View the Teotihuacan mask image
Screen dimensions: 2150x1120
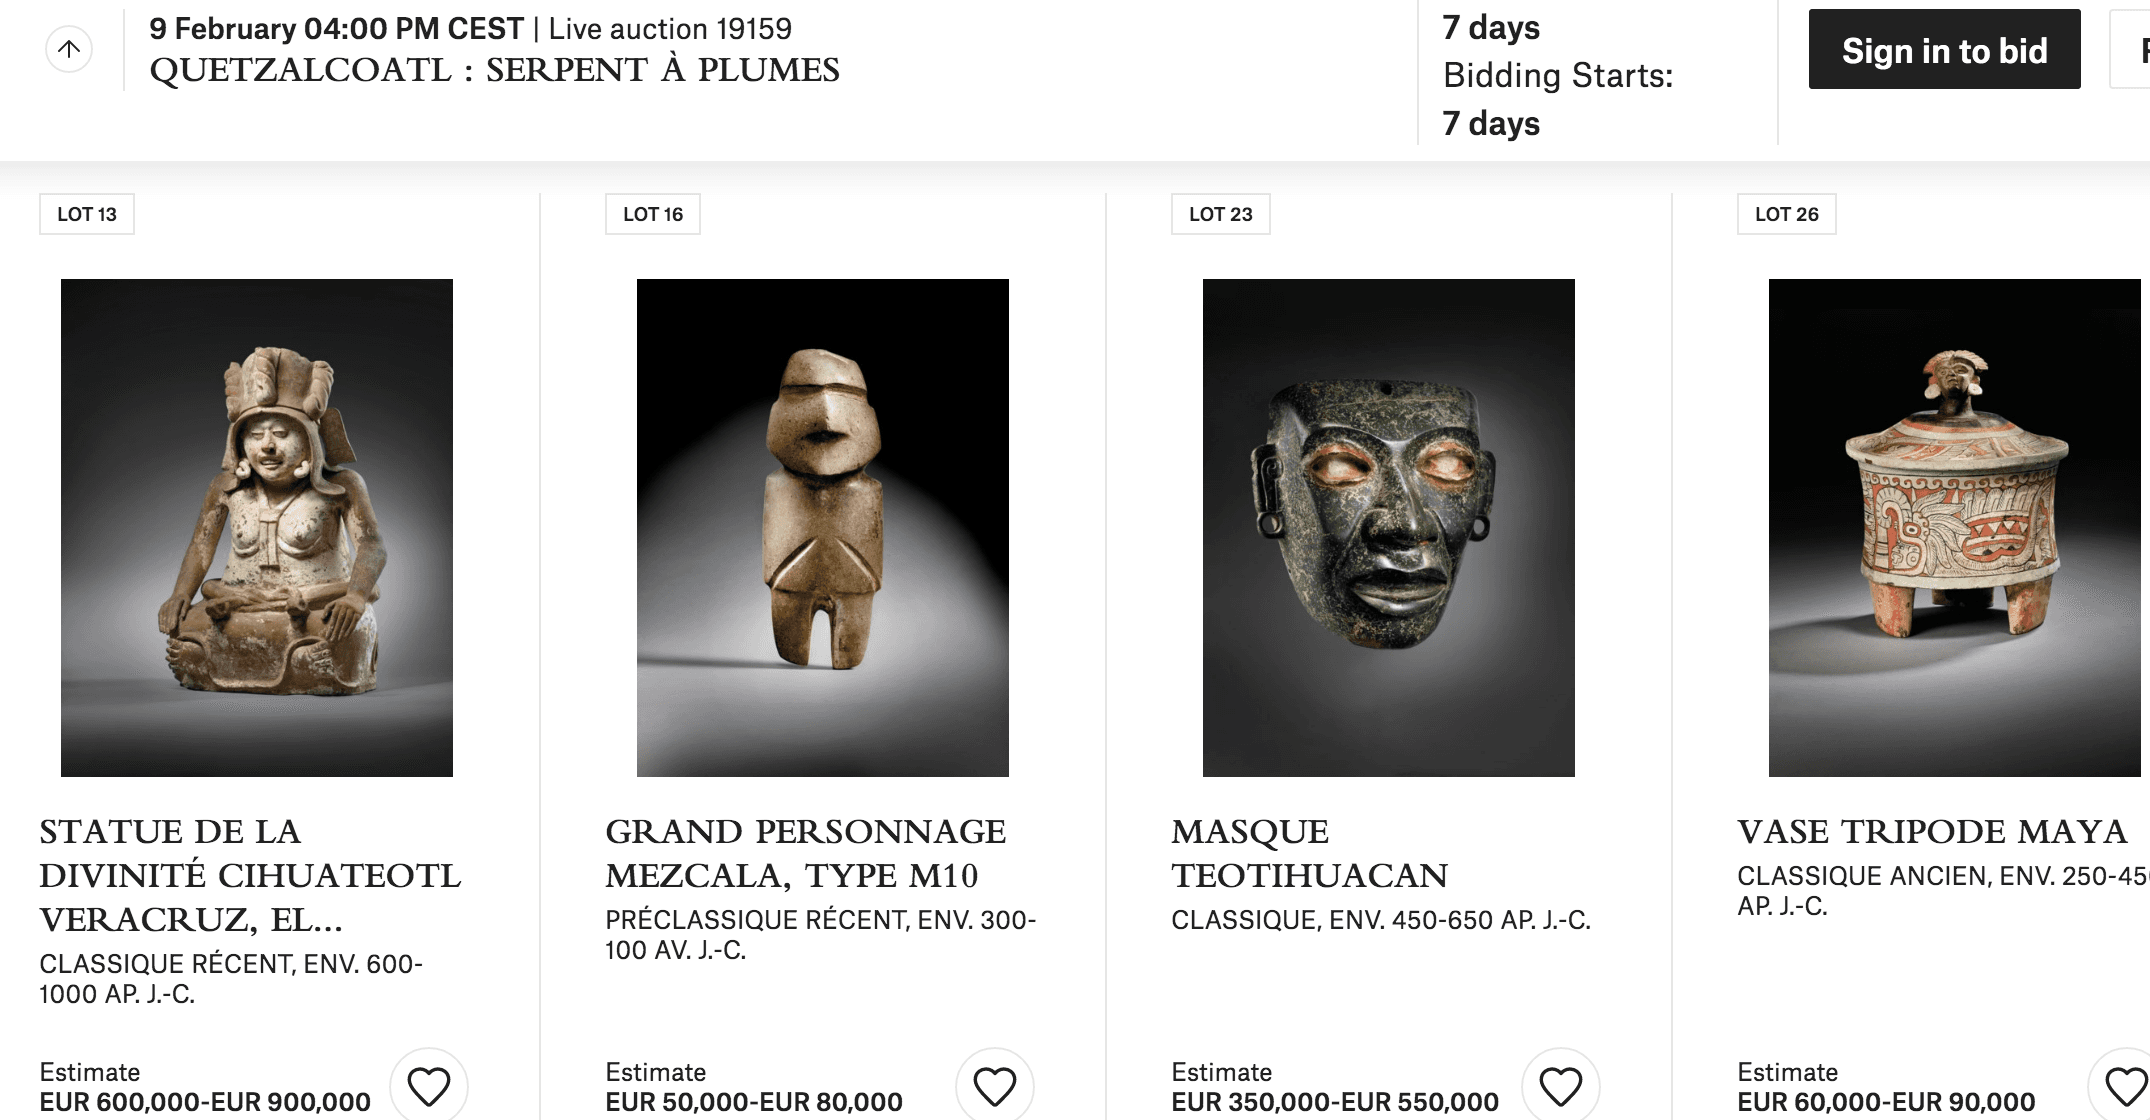click(x=1389, y=528)
